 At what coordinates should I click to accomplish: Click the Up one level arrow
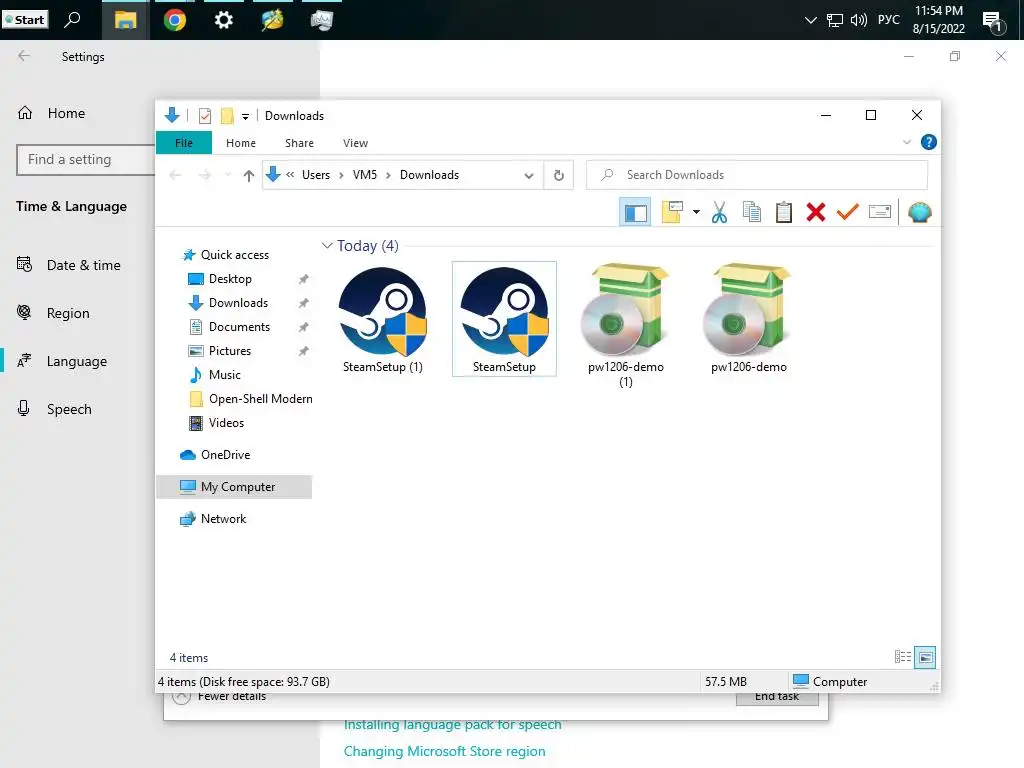[x=248, y=175]
